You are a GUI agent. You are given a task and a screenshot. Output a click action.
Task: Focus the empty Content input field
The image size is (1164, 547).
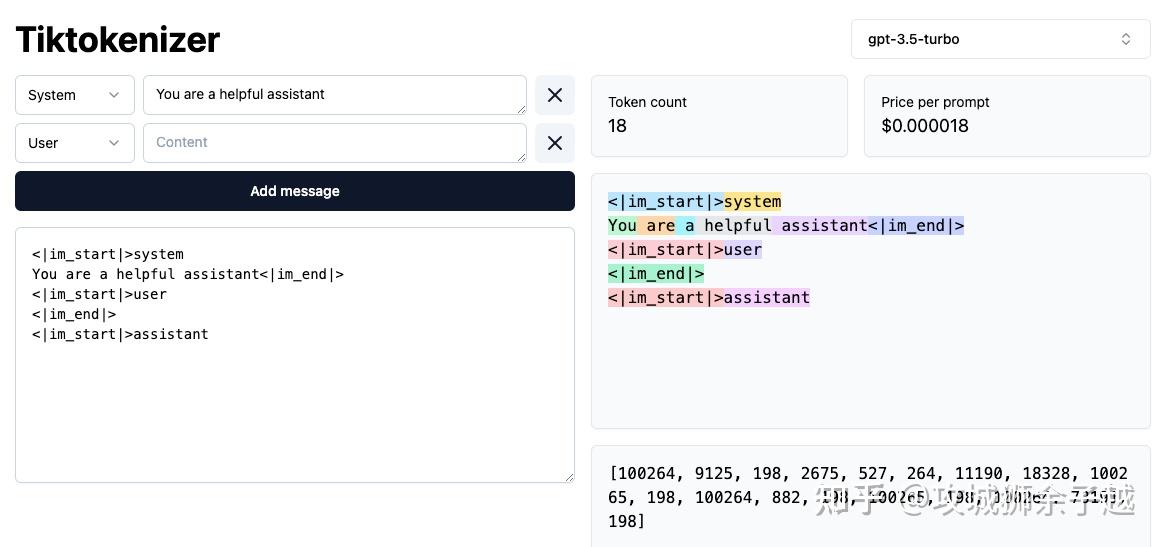pyautogui.click(x=335, y=143)
